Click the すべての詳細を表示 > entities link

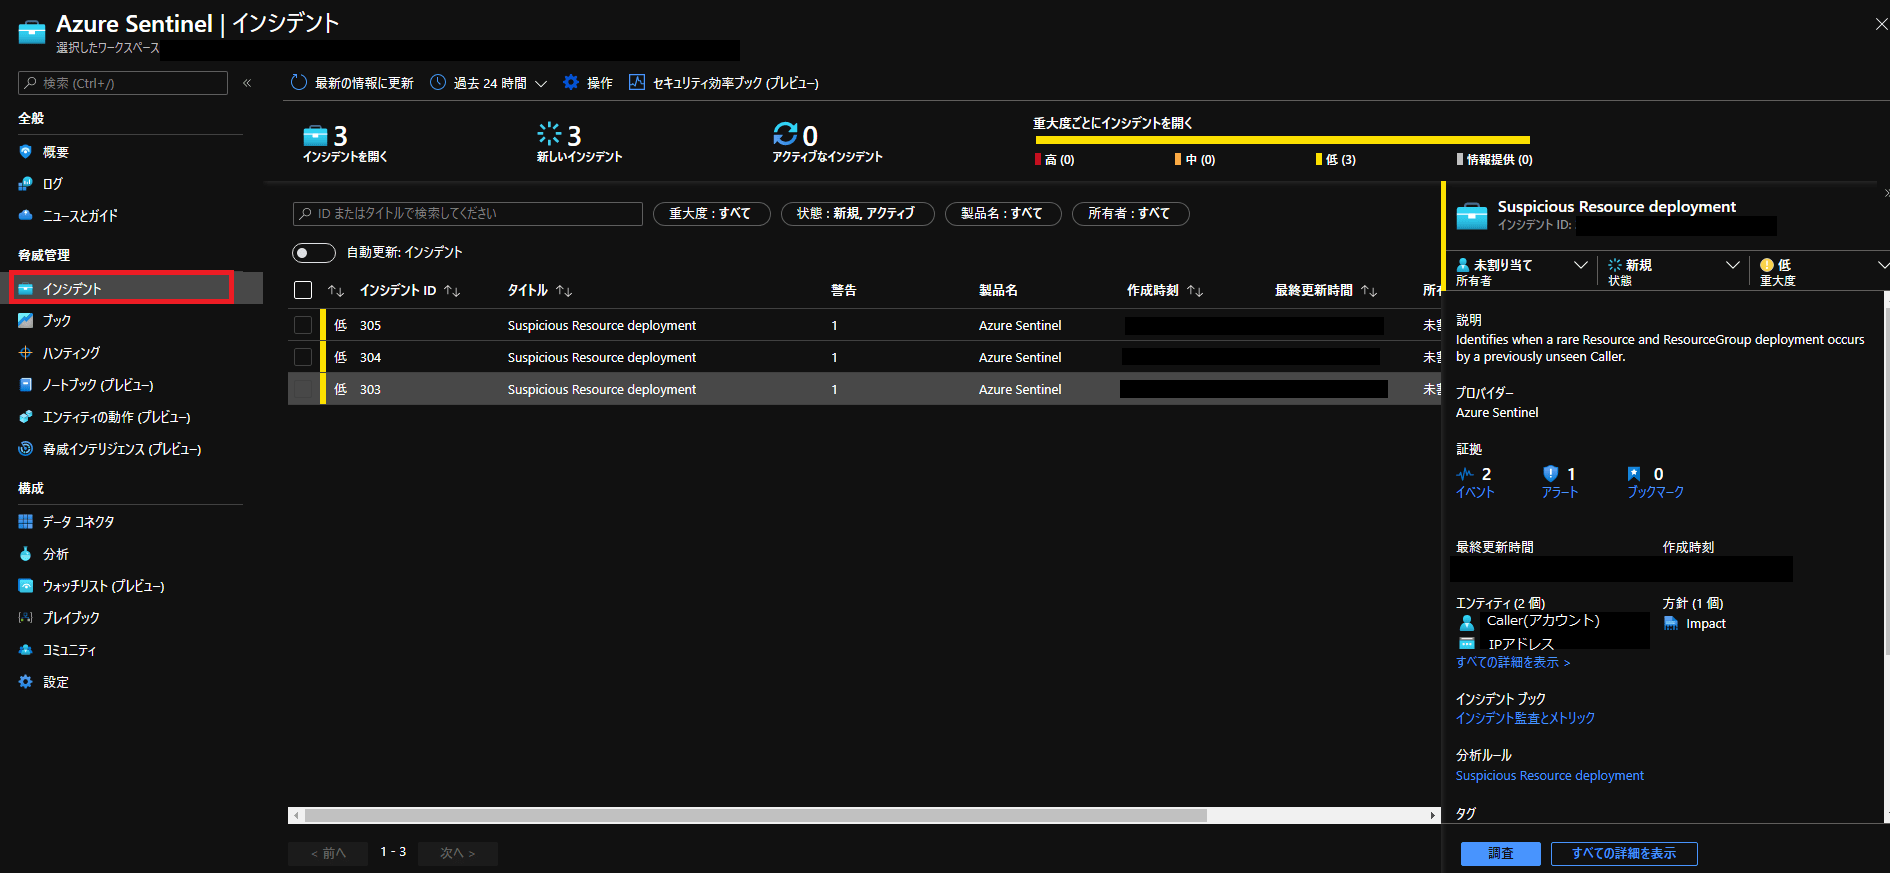click(x=1513, y=662)
